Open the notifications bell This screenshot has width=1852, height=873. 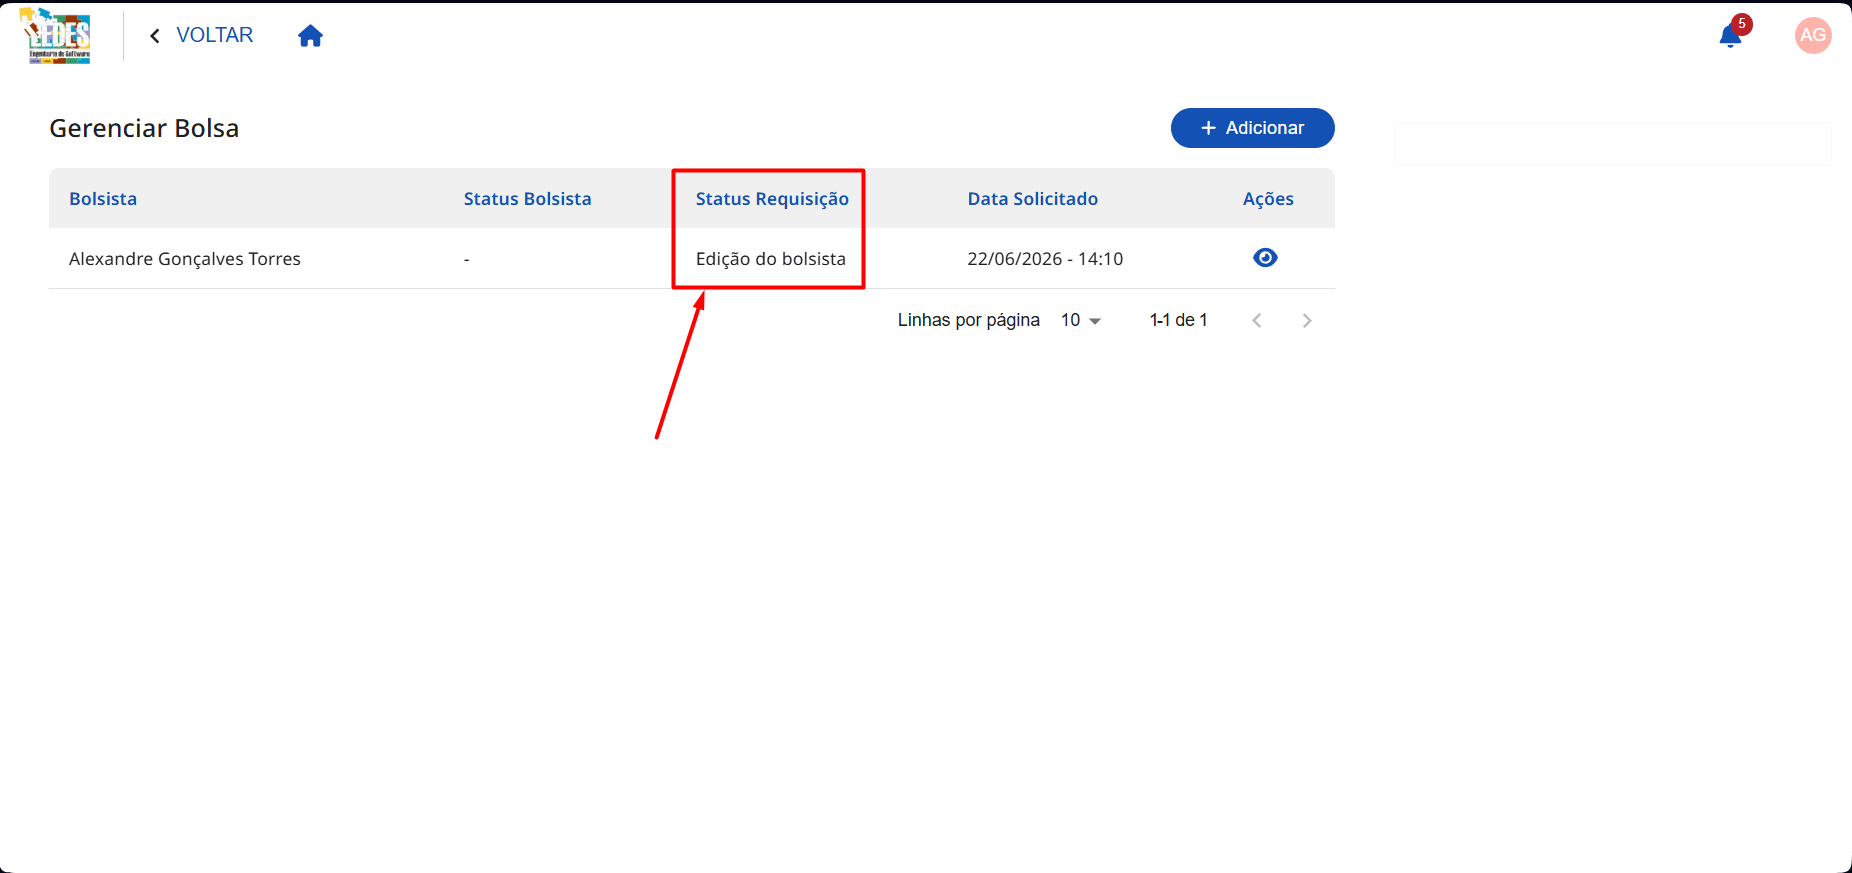pos(1730,37)
